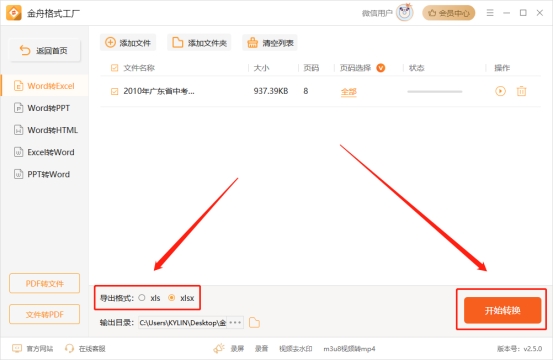Click the megaphone promotion icon in footer
The width and height of the screenshot is (554, 360).
click(219, 348)
